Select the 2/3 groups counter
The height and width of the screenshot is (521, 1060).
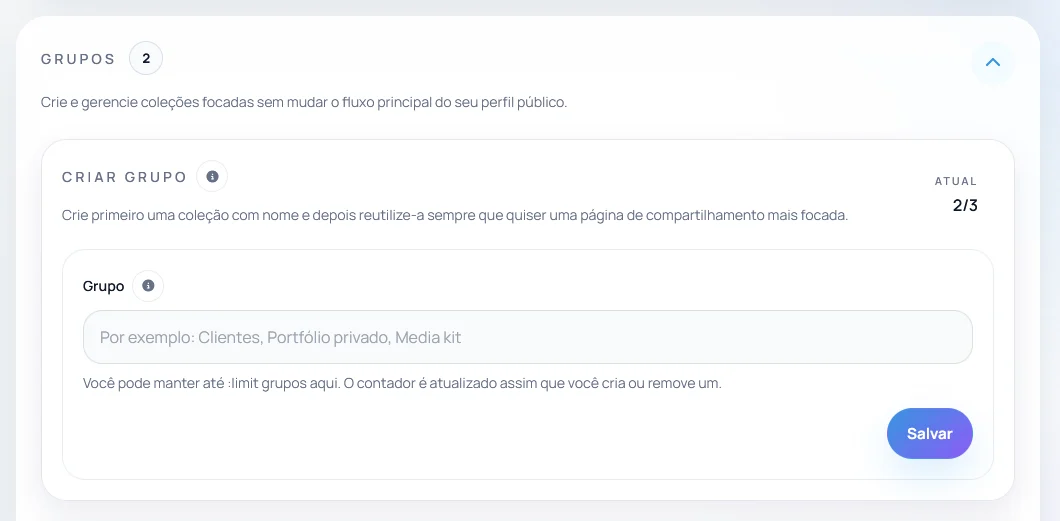pyautogui.click(x=965, y=205)
